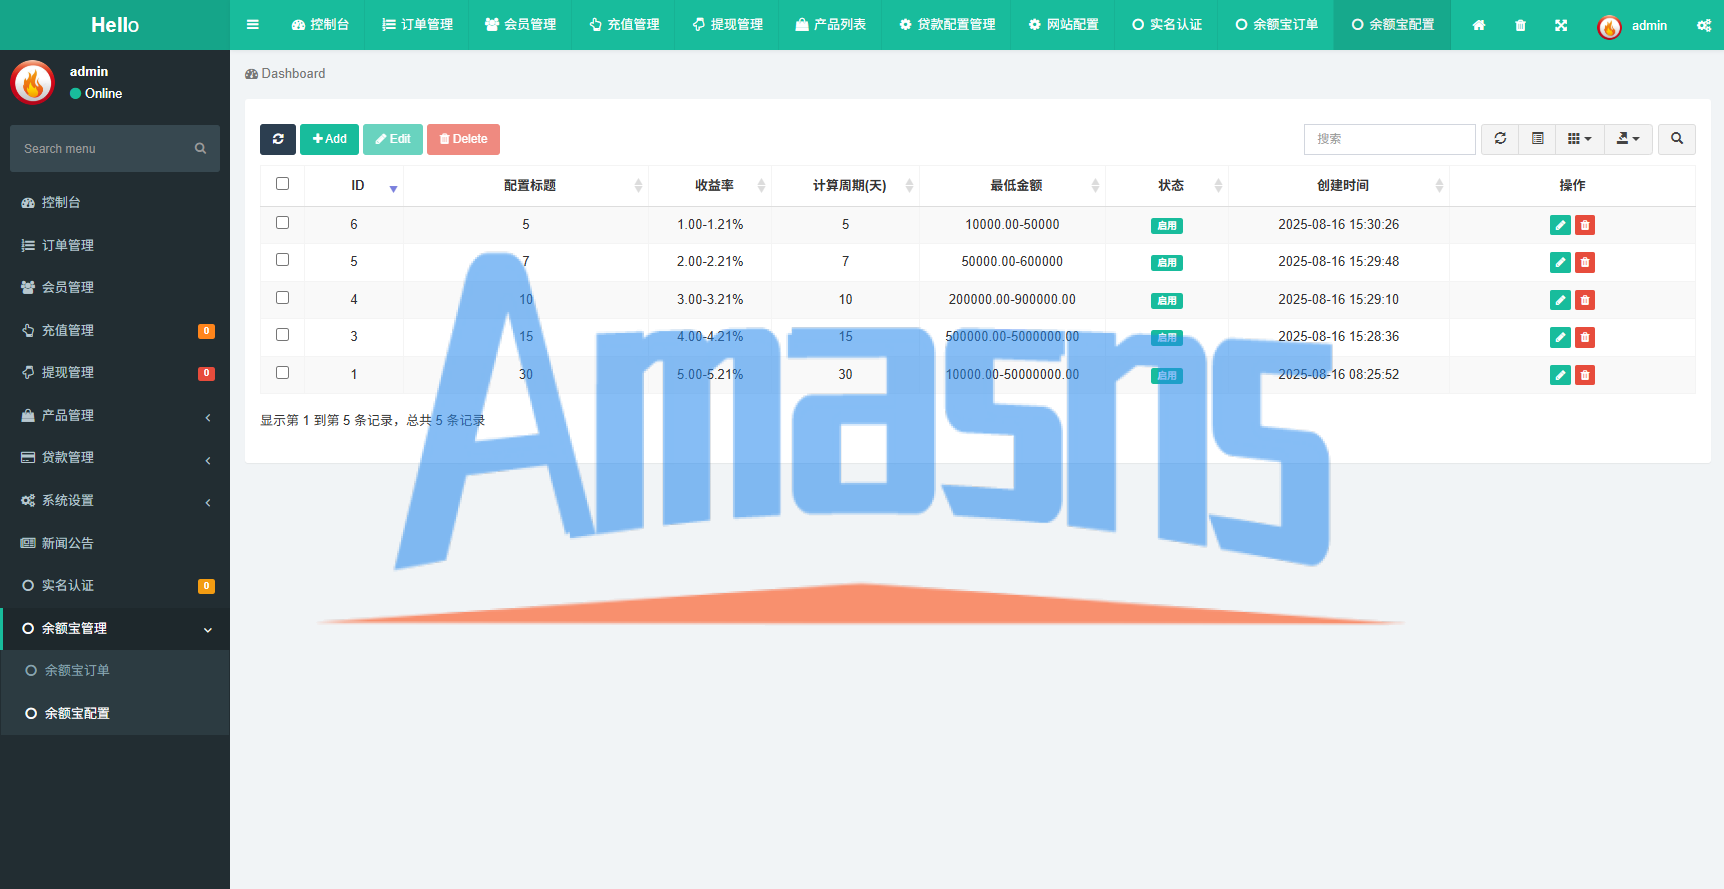Image resolution: width=1724 pixels, height=889 pixels.
Task: Toggle the sidebar hamburger menu icon
Action: 253,25
